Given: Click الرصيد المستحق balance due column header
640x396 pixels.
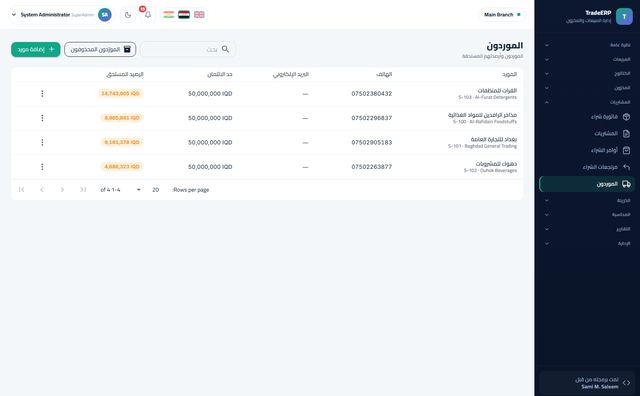Looking at the screenshot, I should 125,74.
